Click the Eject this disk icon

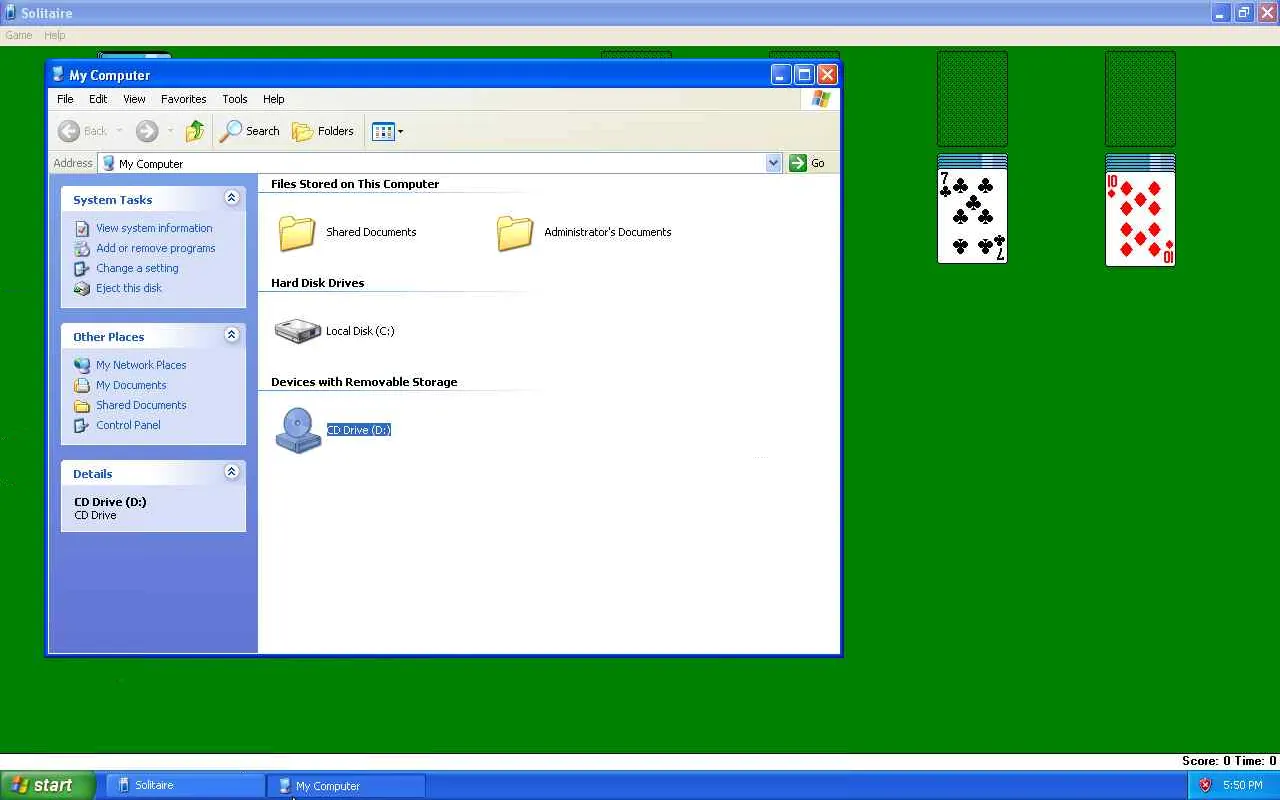point(82,288)
